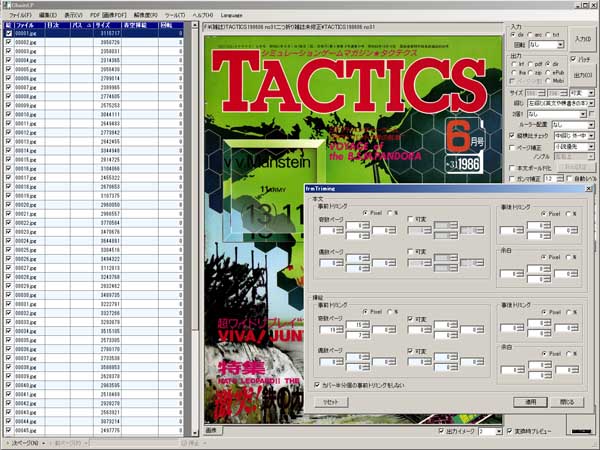Toggle 変換時プレビュー checkbox

pos(510,431)
